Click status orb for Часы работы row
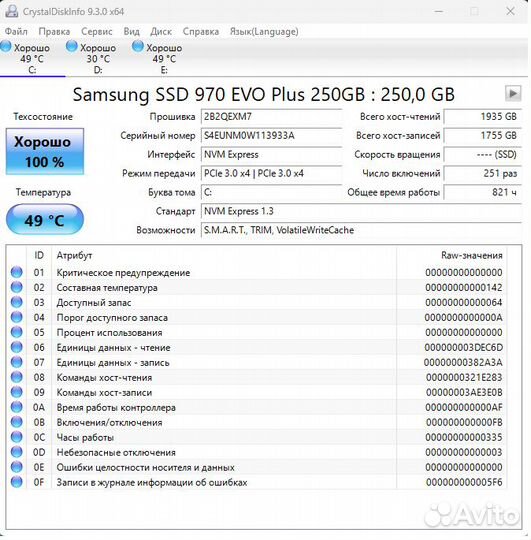531x540 pixels. pyautogui.click(x=16, y=437)
